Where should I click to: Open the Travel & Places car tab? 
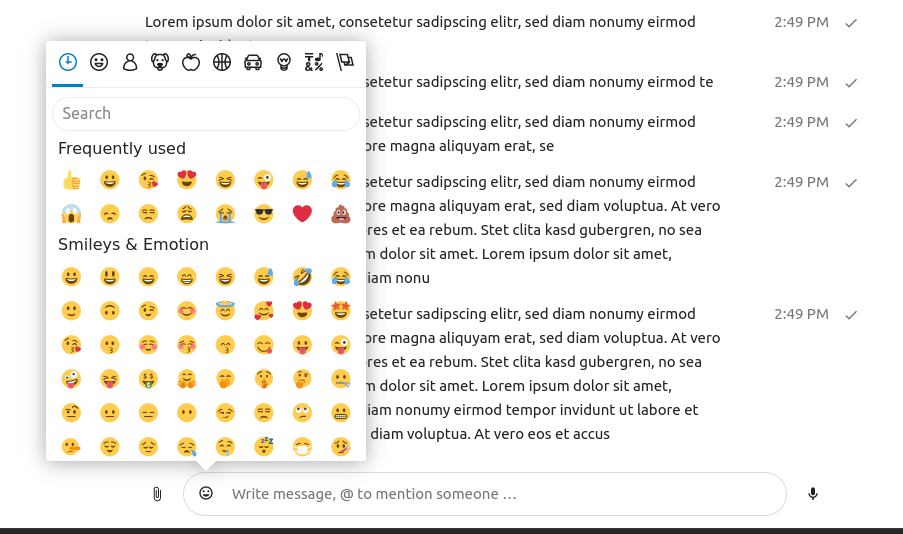pyautogui.click(x=253, y=62)
